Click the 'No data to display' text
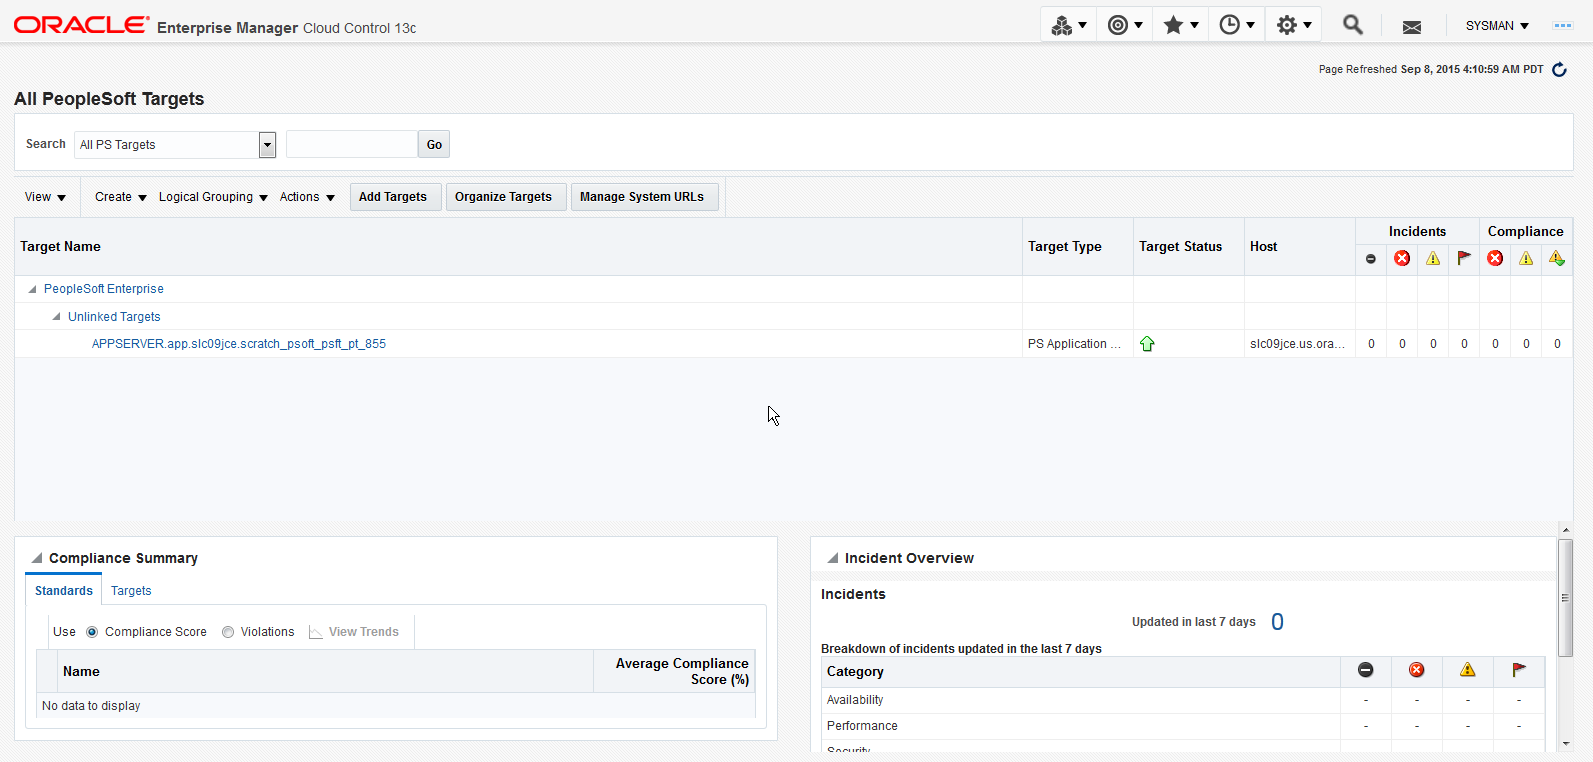 tap(91, 706)
